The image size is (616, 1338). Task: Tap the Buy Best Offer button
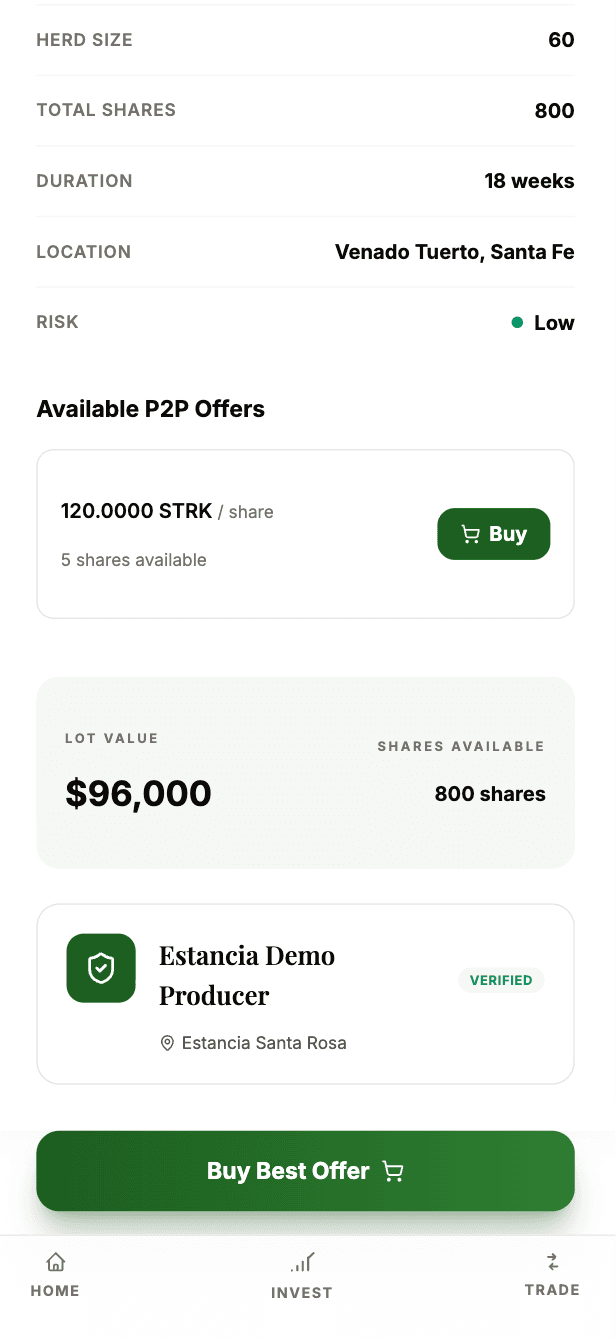coord(305,1171)
